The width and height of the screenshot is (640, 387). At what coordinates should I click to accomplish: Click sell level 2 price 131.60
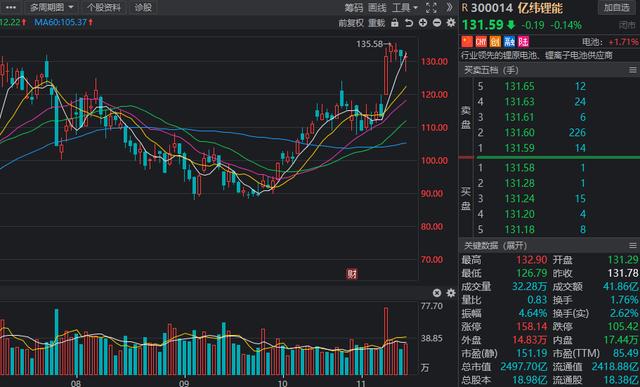tap(519, 133)
